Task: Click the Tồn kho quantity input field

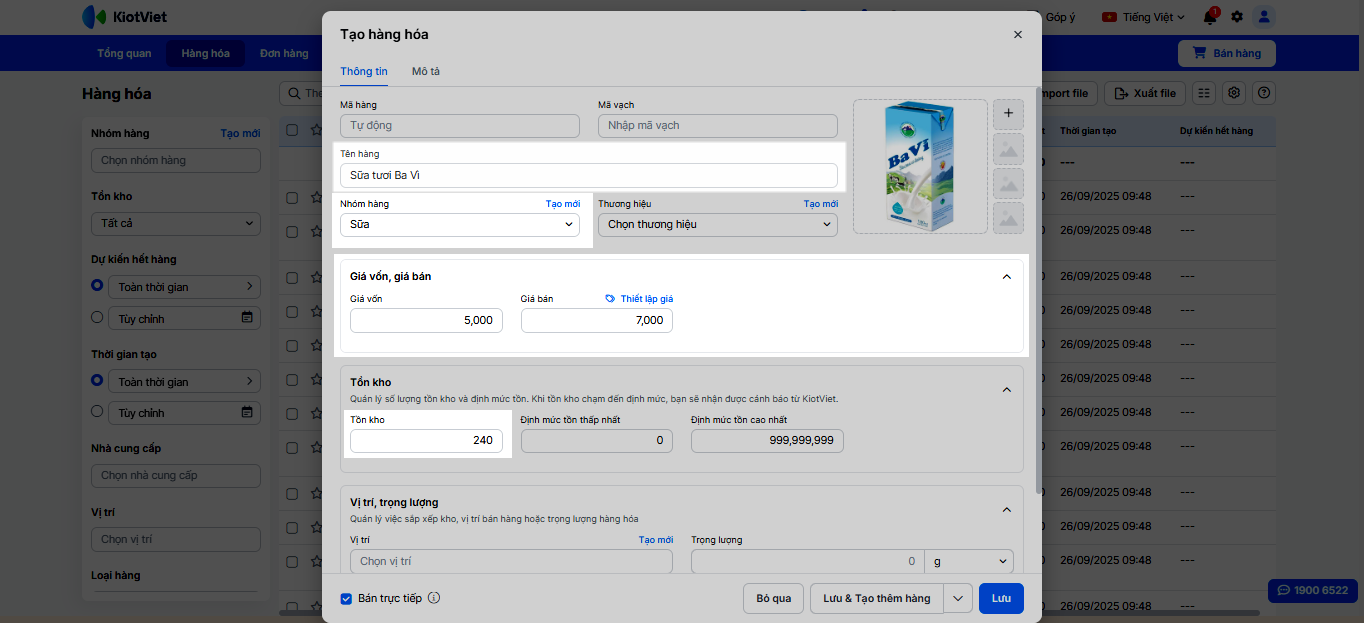Action: [x=426, y=440]
